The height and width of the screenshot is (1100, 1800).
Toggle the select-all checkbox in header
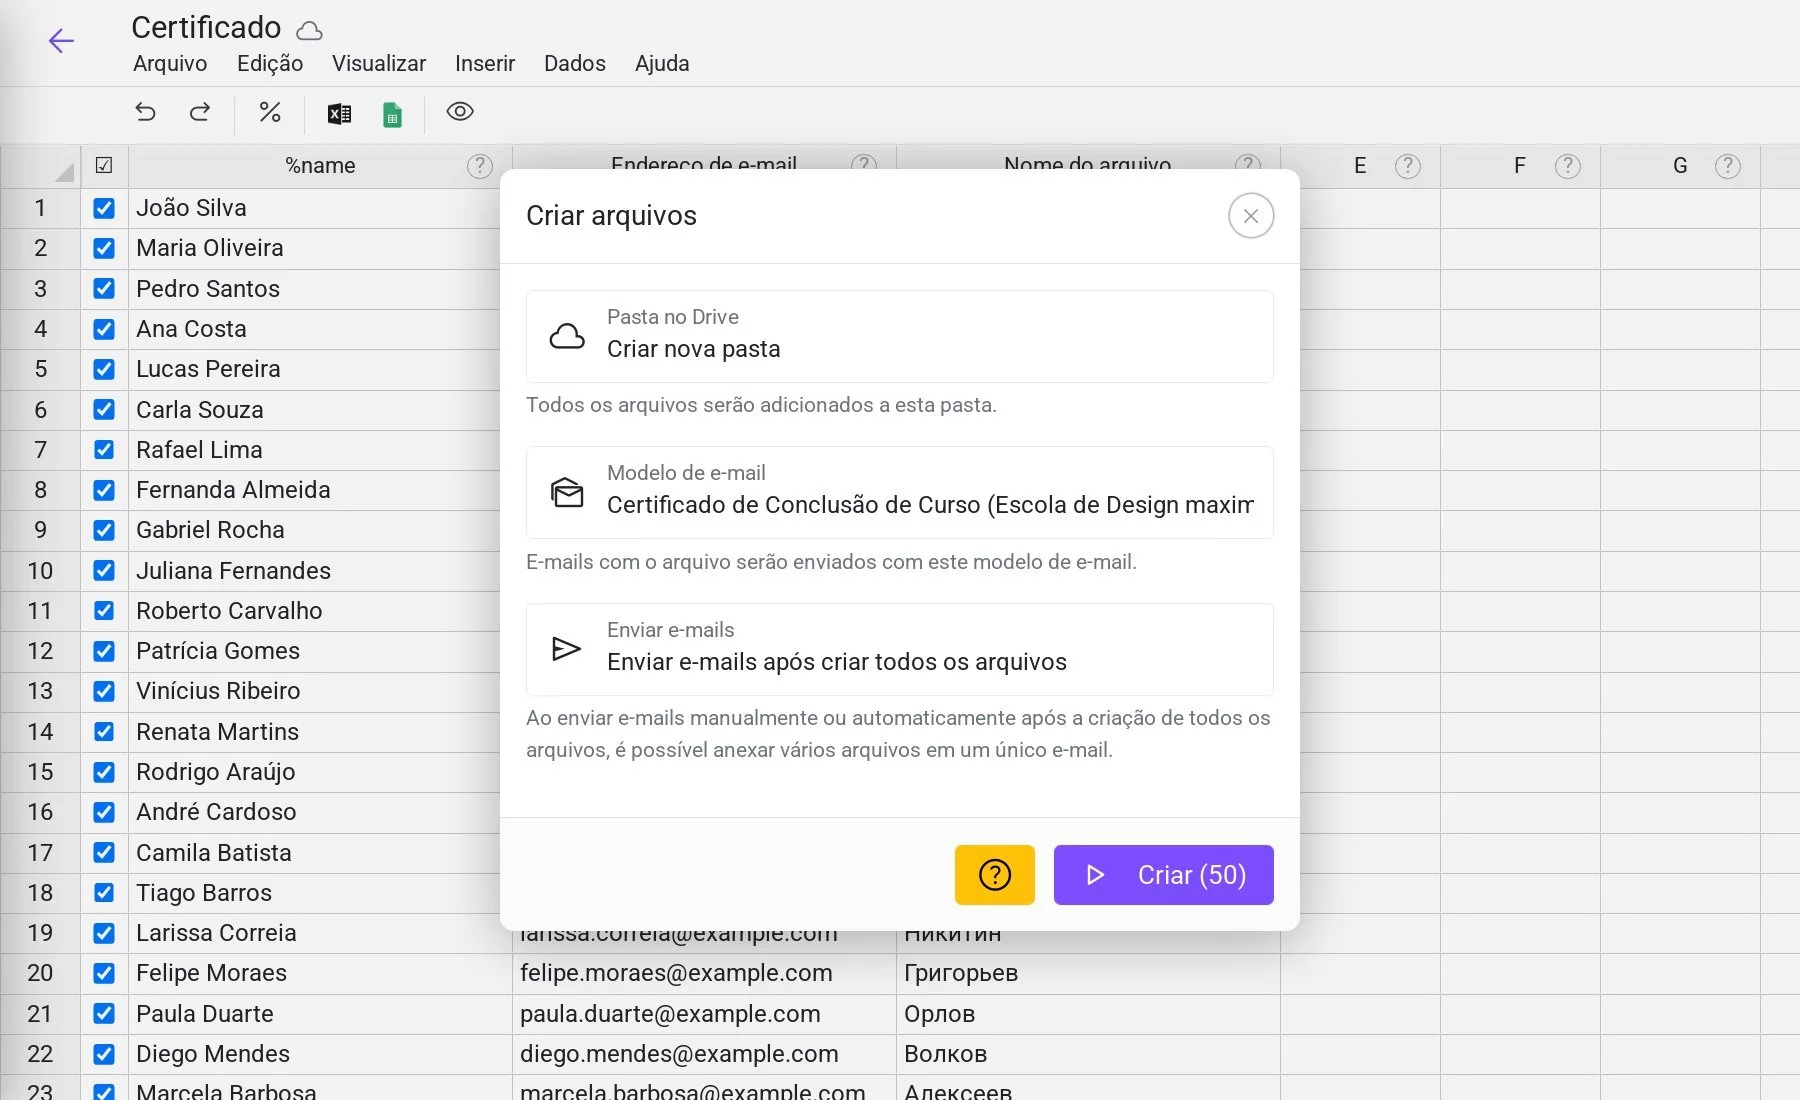(104, 166)
